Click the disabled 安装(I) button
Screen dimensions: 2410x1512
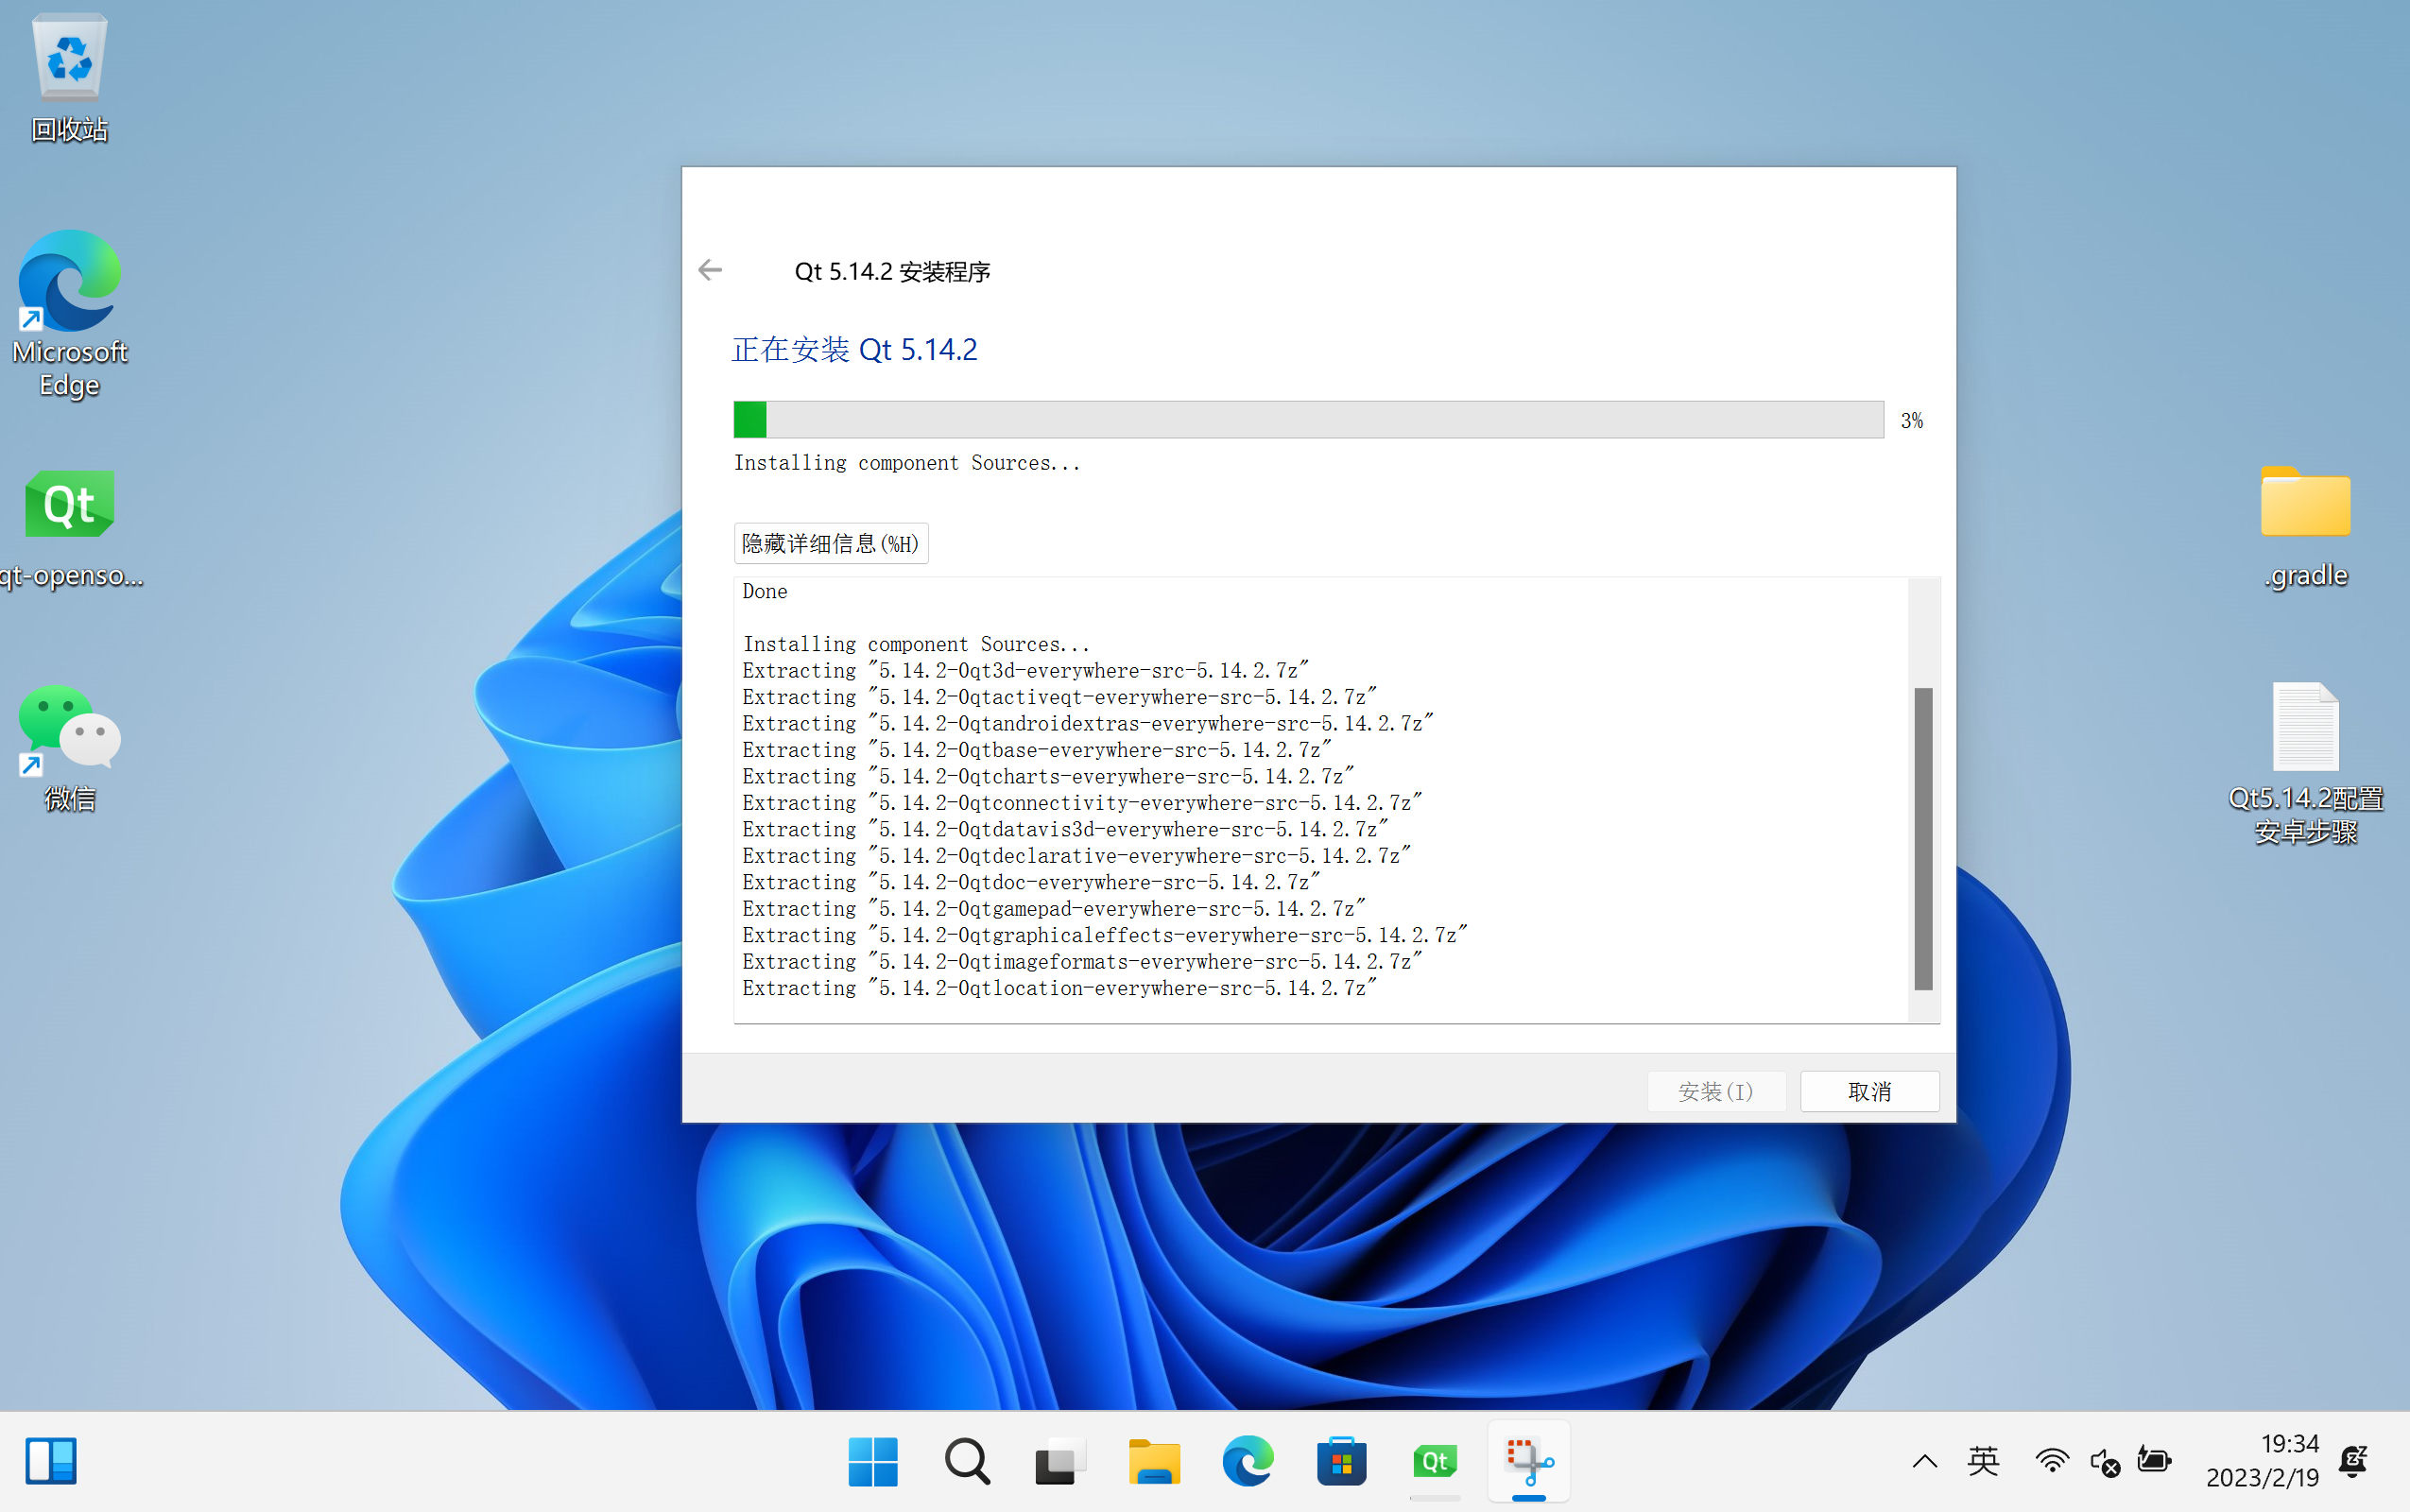pos(1715,1091)
